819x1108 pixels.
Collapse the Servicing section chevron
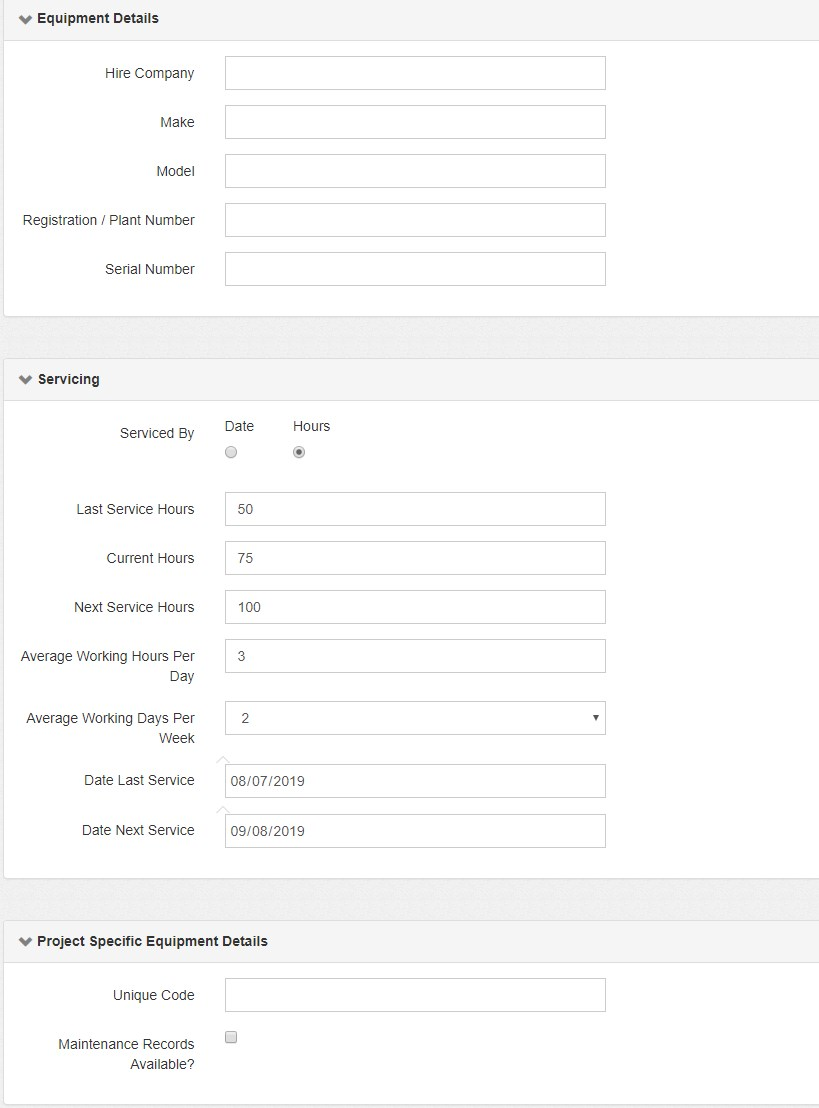[x=25, y=380]
